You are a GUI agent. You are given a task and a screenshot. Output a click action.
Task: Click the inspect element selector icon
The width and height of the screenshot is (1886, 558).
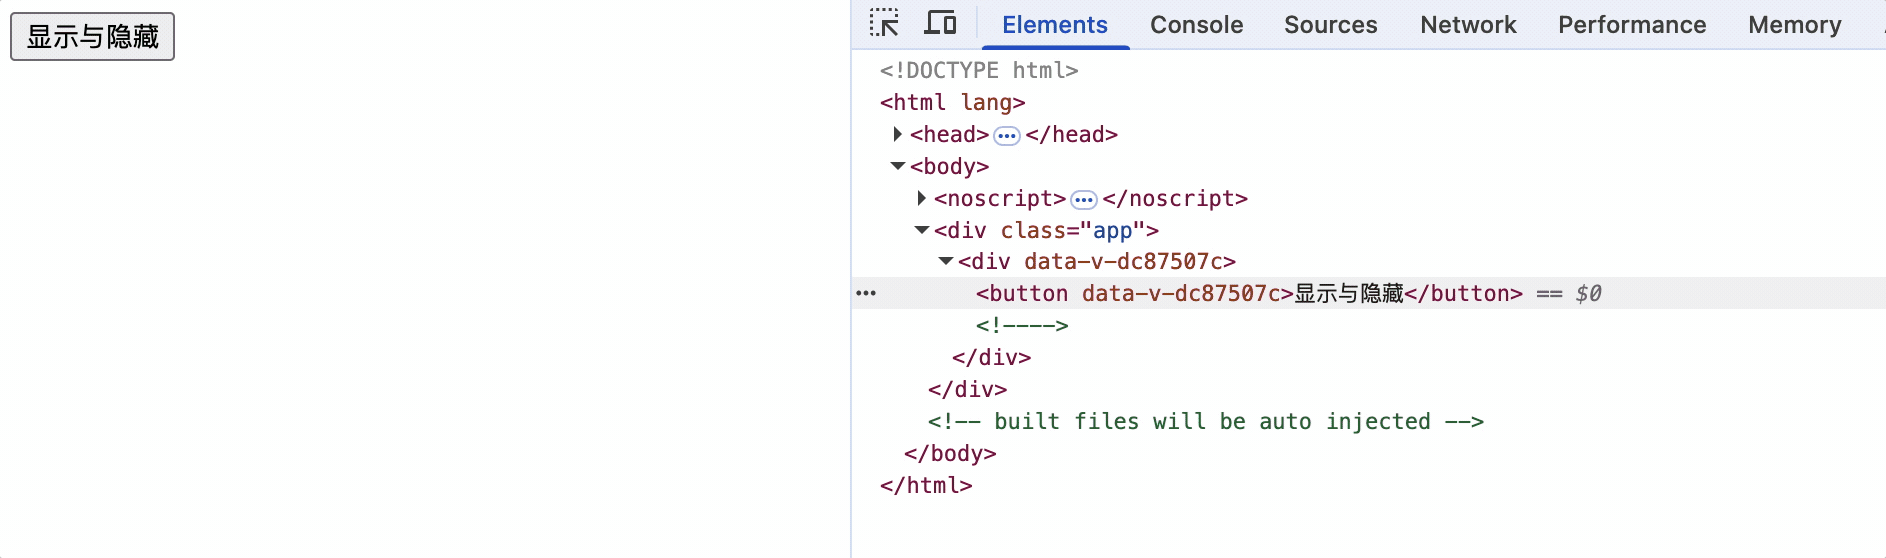[884, 23]
